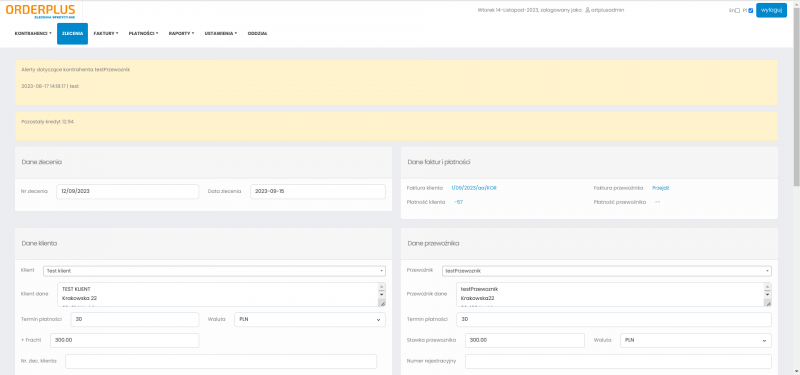This screenshot has height=375, width=800.
Task: Open the Ustawienia menu
Action: tap(221, 34)
